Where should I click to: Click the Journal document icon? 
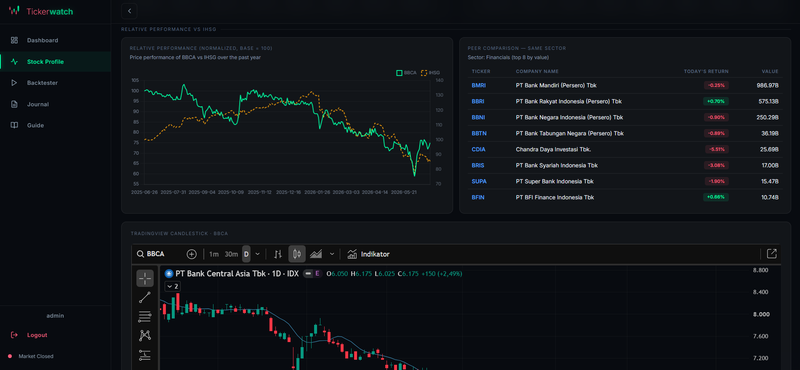14,104
